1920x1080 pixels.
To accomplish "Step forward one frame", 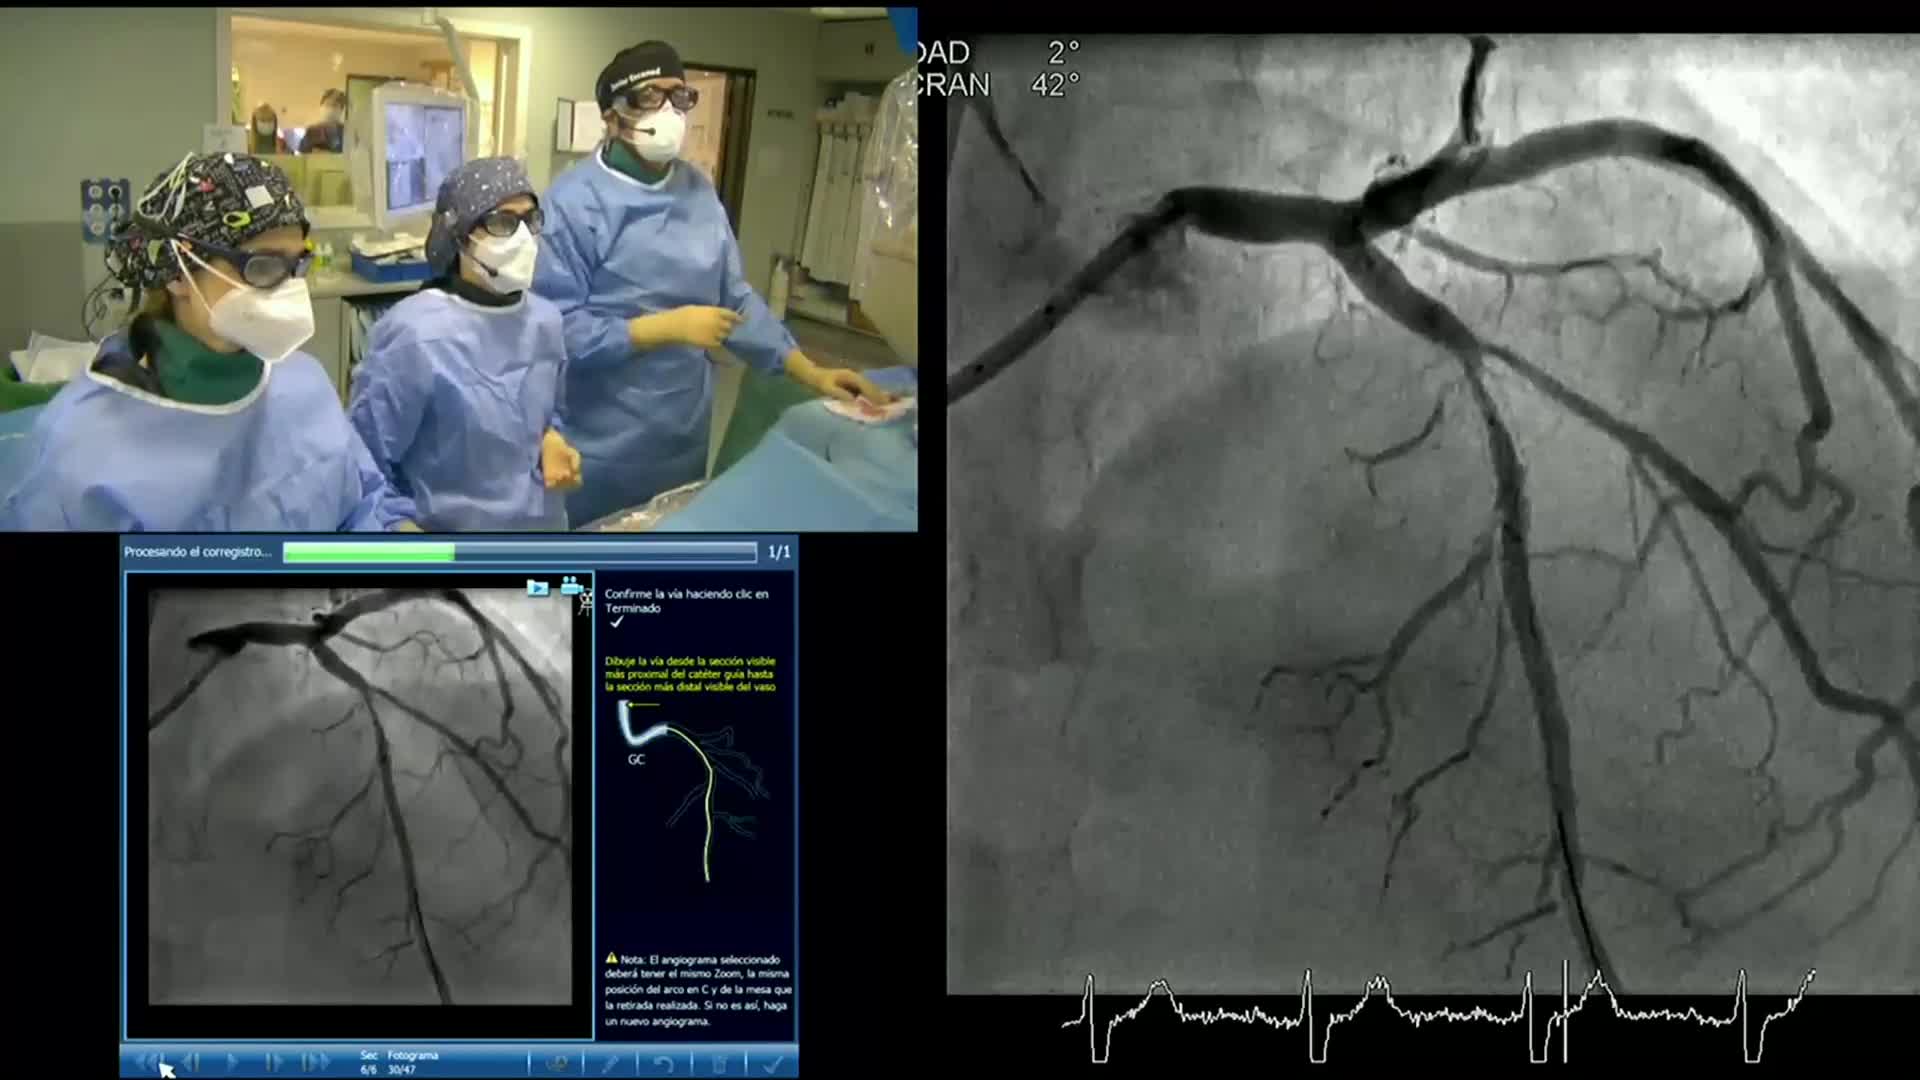I will click(x=273, y=1062).
